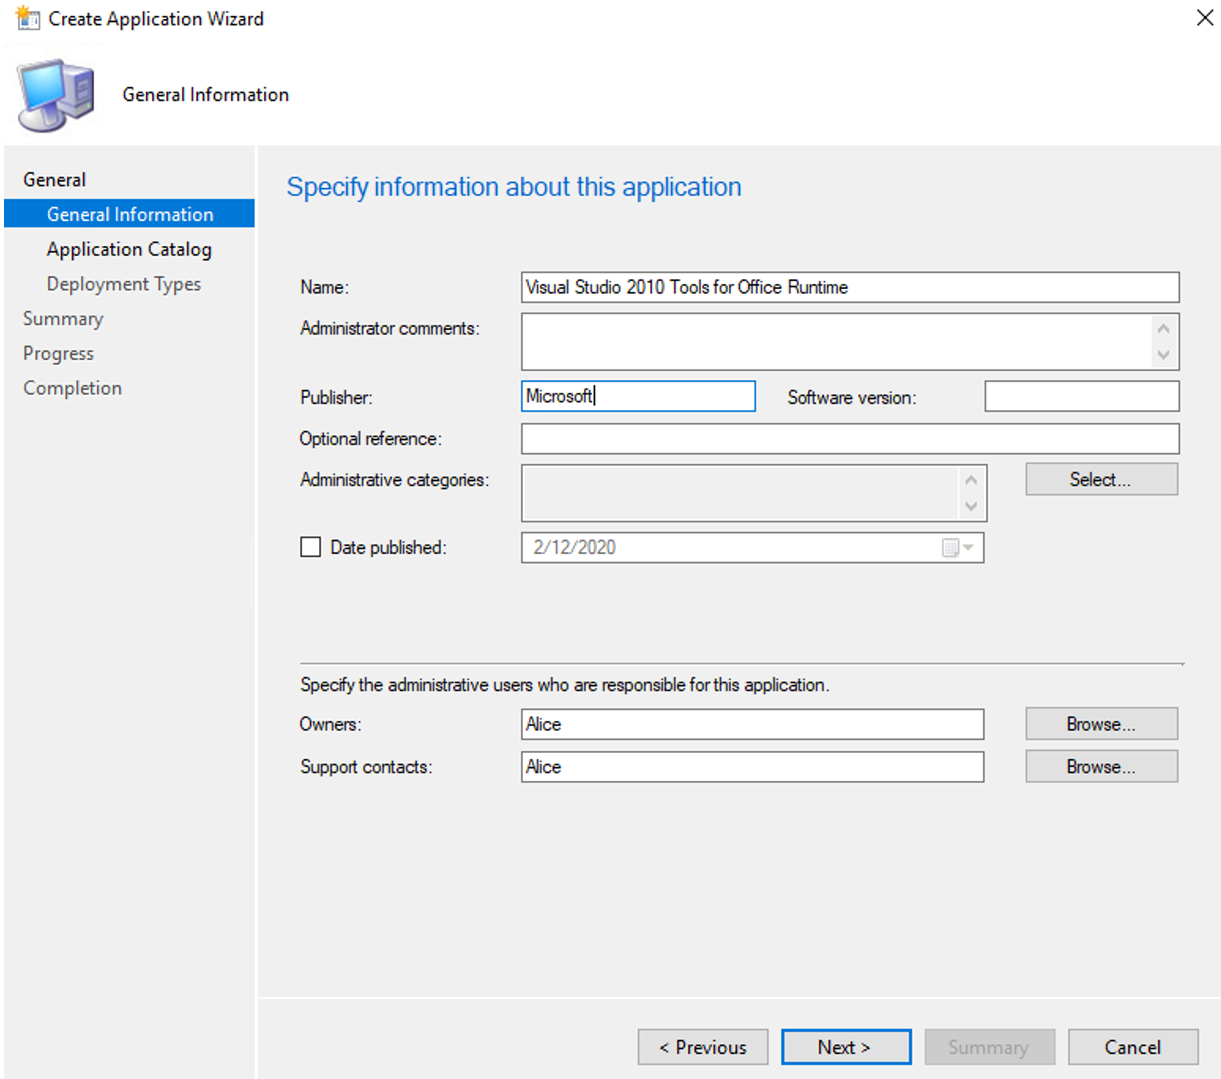Click the heading 'Specify information about this application'
Image resolution: width=1221 pixels, height=1079 pixels.
[x=514, y=187]
